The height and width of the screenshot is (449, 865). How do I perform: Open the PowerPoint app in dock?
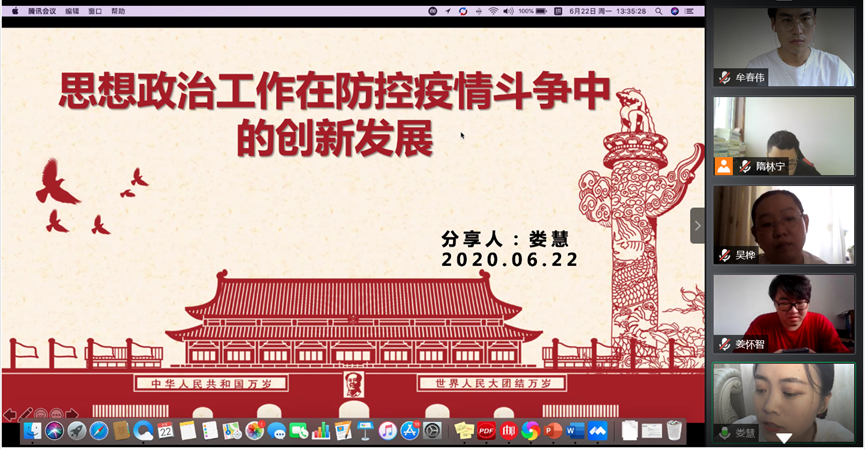point(553,431)
